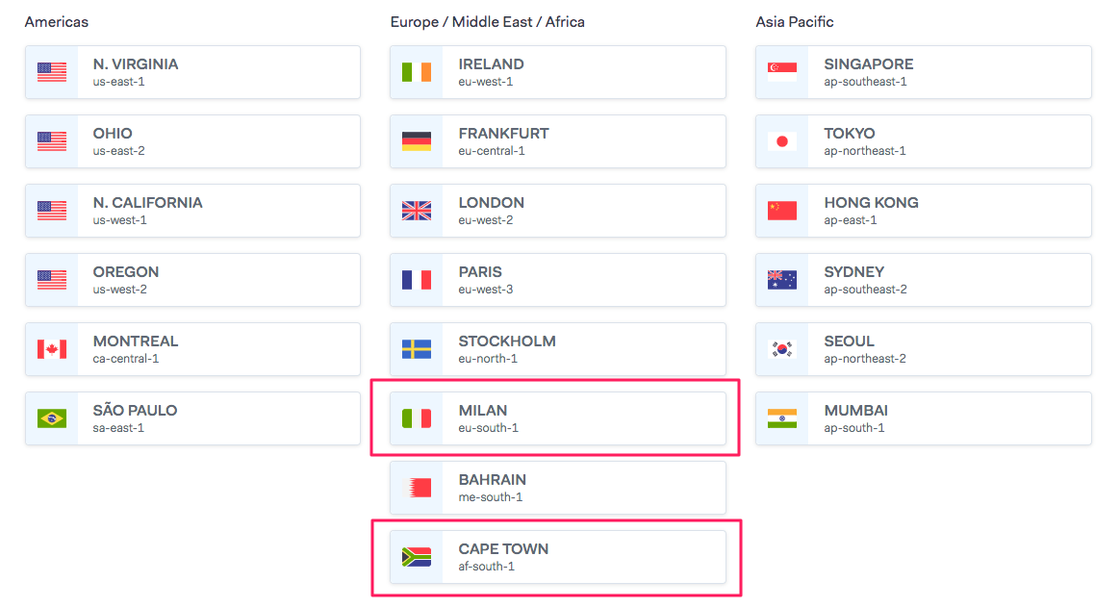Click the Canada flag icon beside Montreal
Image resolution: width=1120 pixels, height=607 pixels.
[x=51, y=349]
